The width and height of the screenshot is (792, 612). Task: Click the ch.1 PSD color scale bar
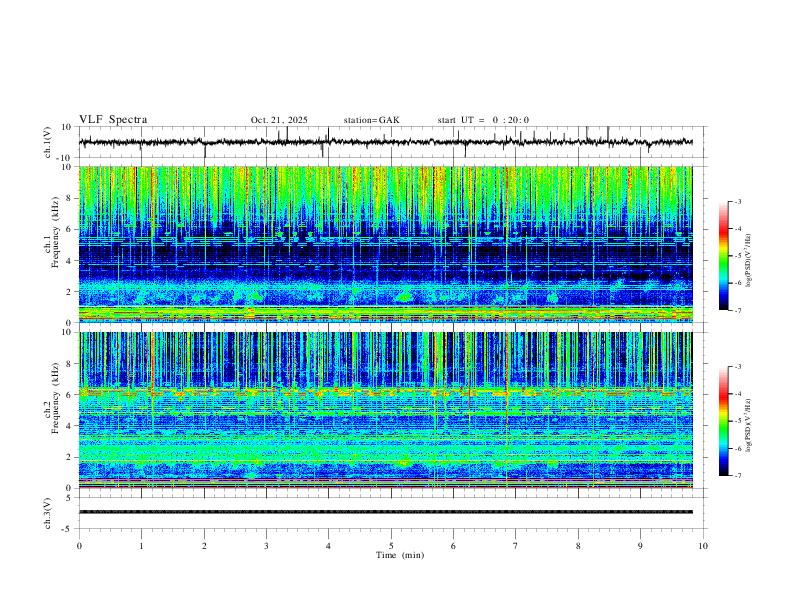pyautogui.click(x=724, y=256)
